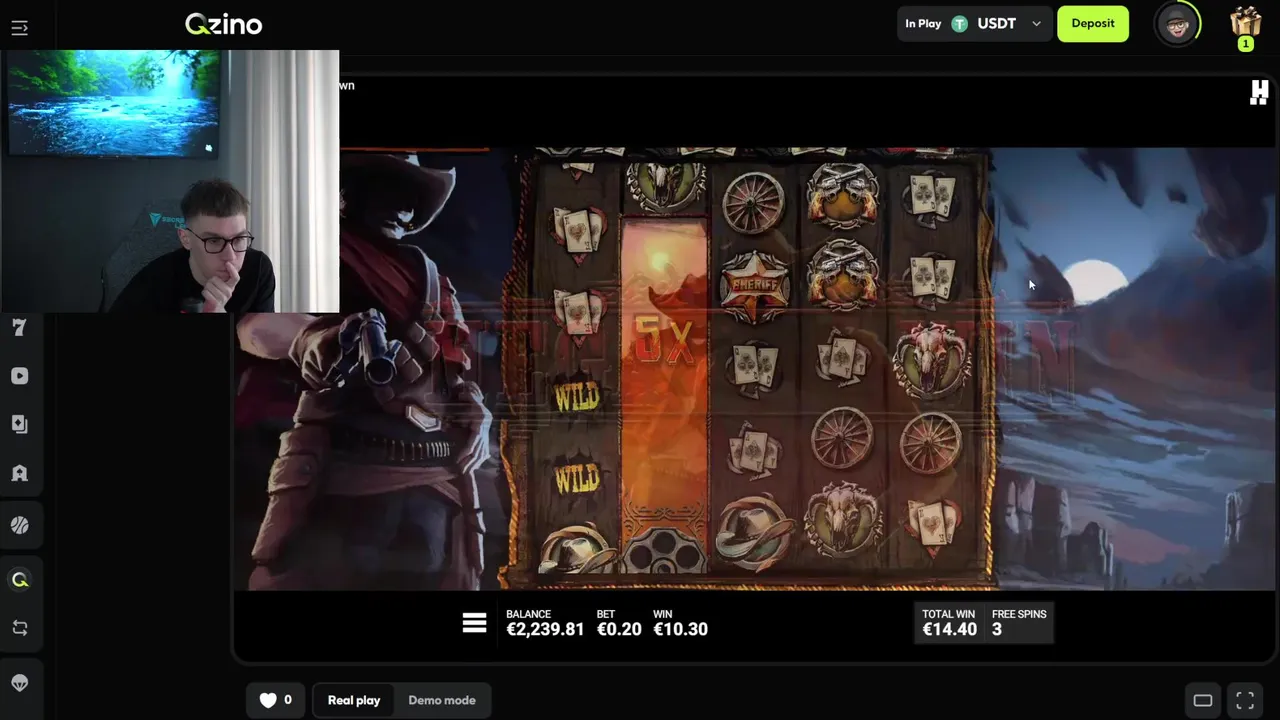Screen dimensions: 1280x720
Task: Open the live play video sidebar icon
Action: tap(20, 376)
